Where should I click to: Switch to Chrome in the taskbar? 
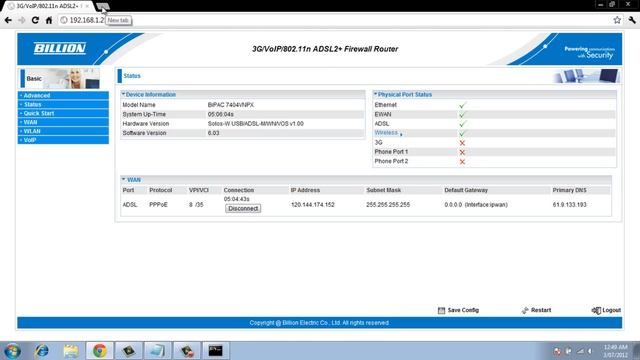tap(100, 351)
